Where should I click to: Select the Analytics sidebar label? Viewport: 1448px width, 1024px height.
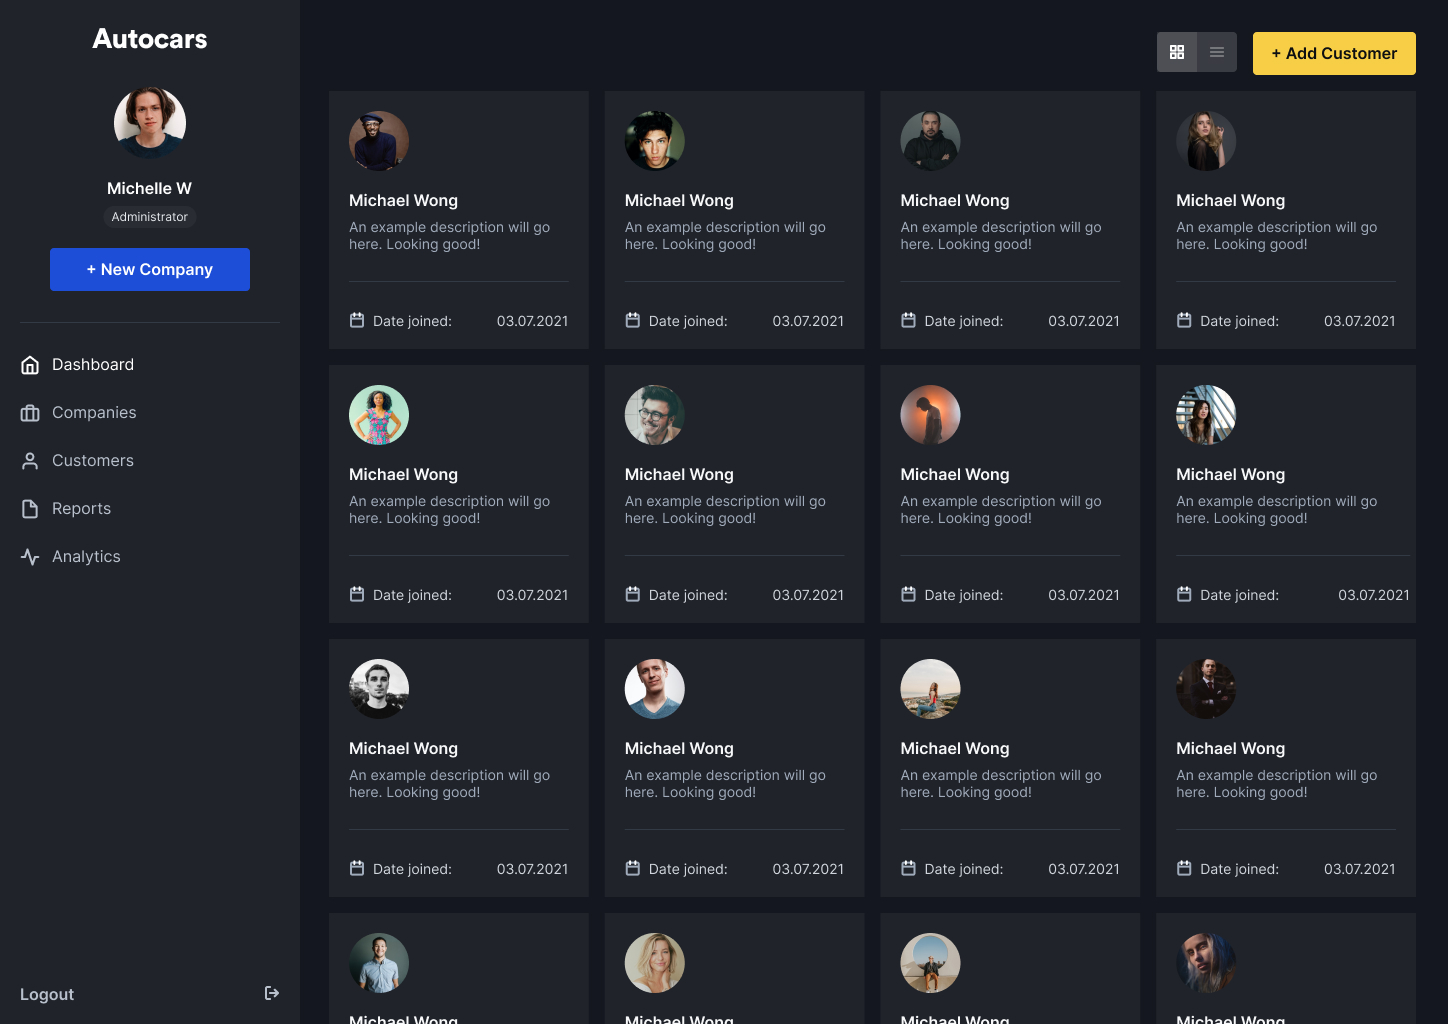coord(86,557)
